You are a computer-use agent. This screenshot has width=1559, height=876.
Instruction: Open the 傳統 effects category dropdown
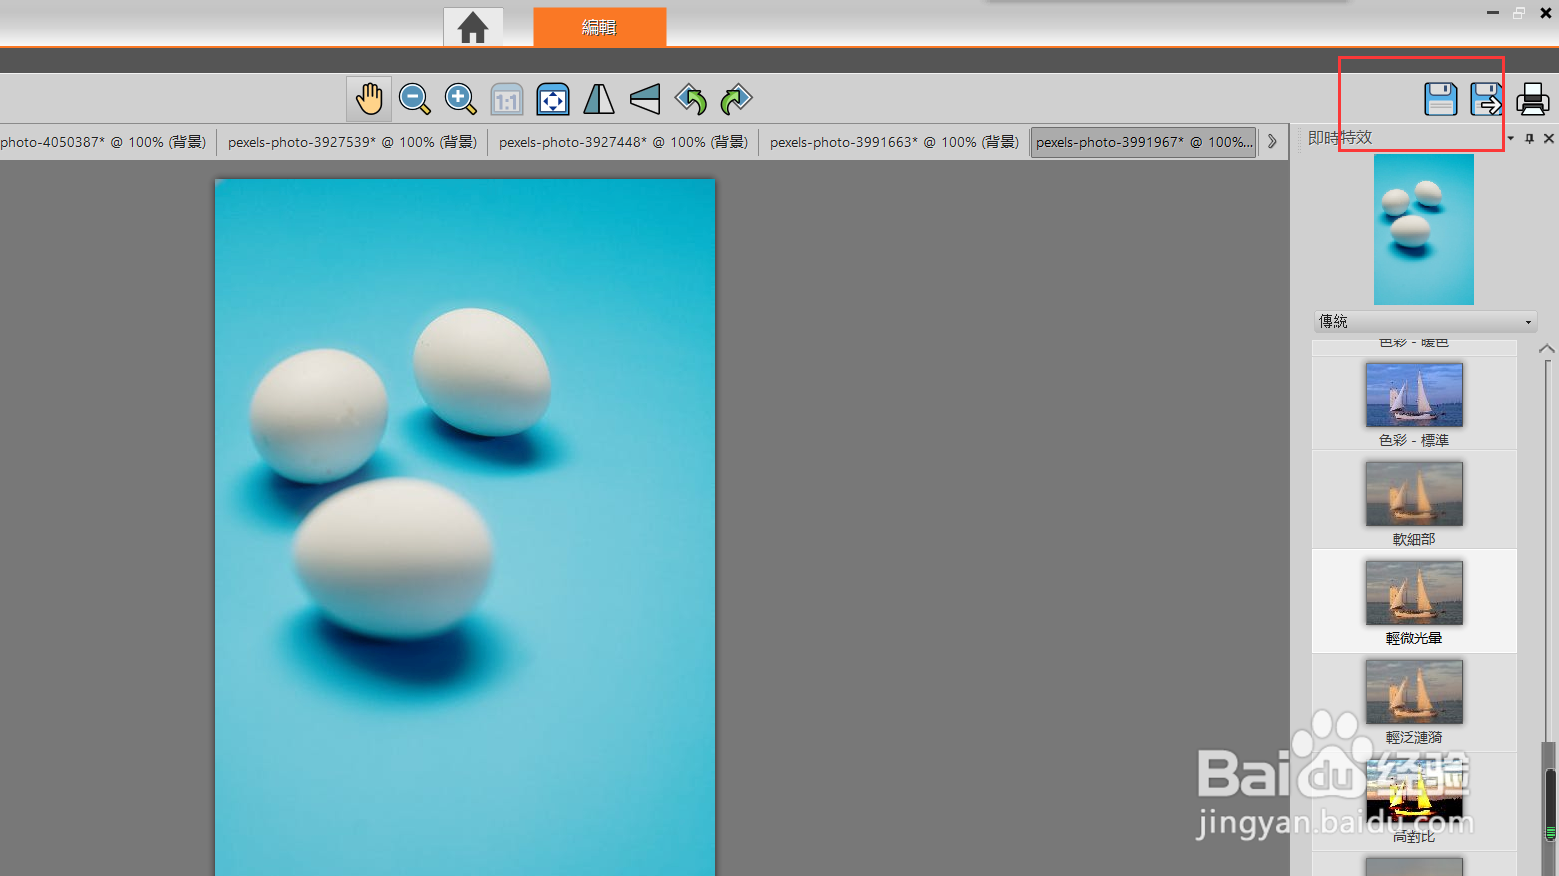[x=1424, y=321]
